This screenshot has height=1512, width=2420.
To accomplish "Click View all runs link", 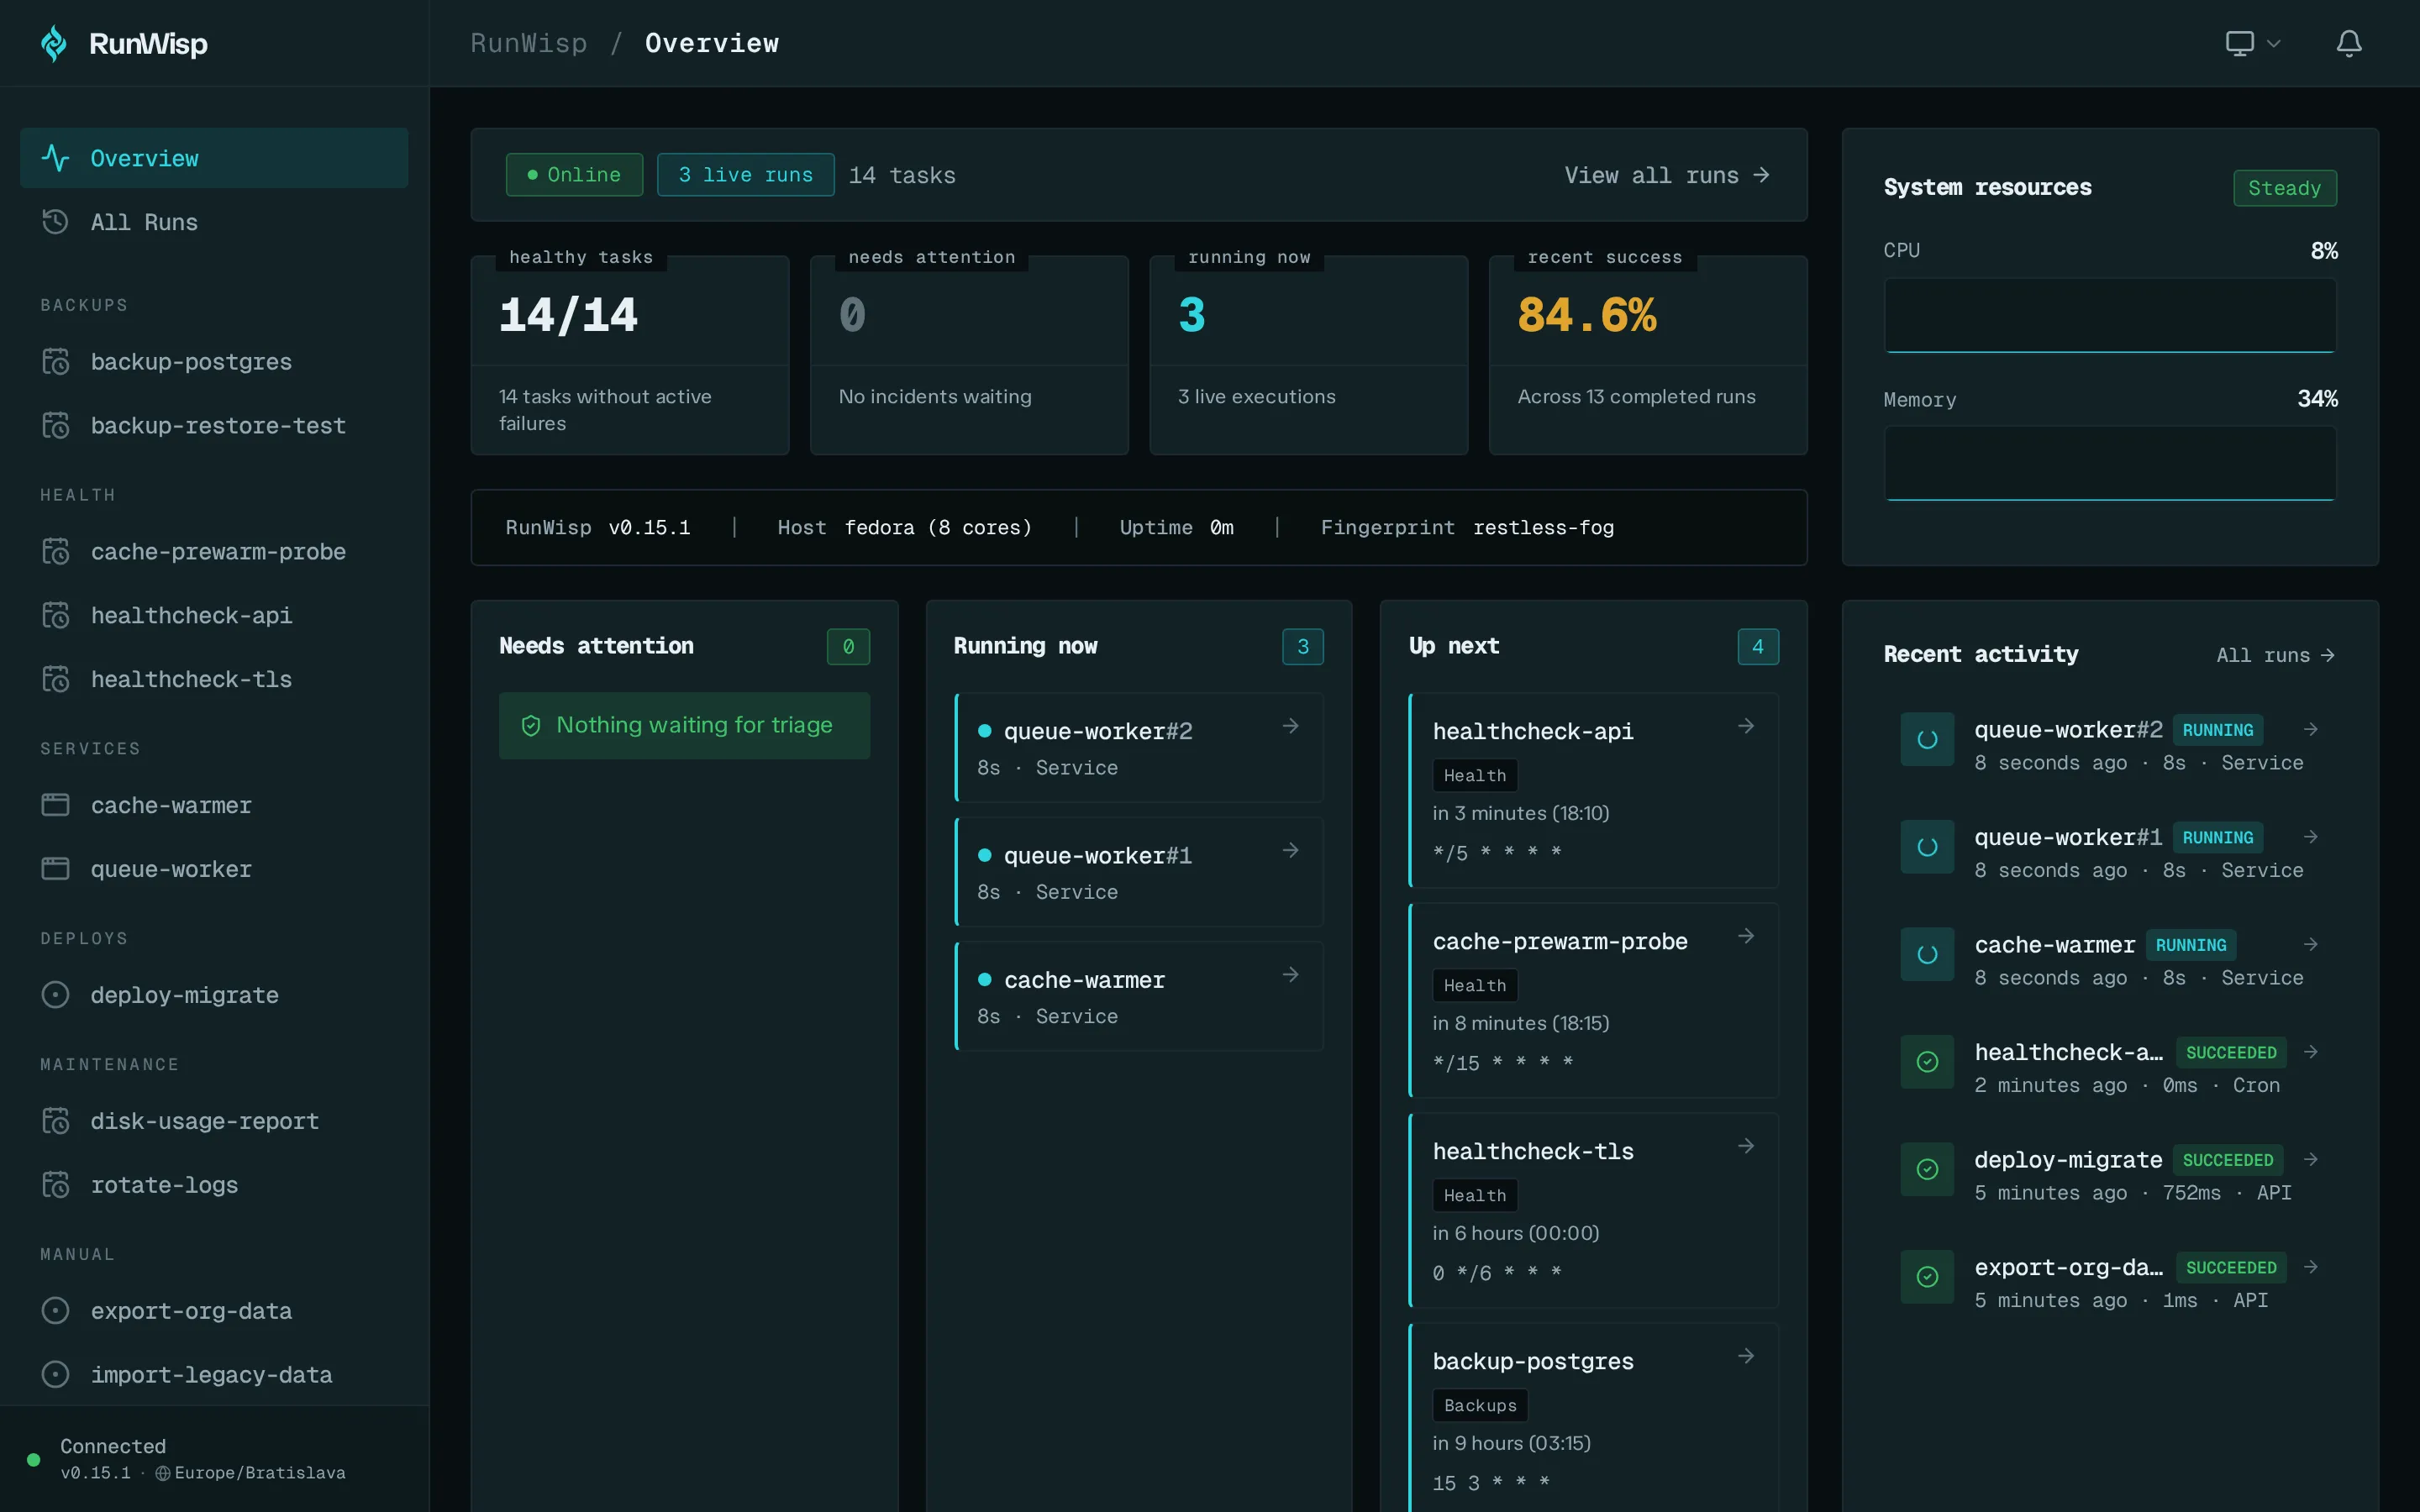I will 1667,175.
